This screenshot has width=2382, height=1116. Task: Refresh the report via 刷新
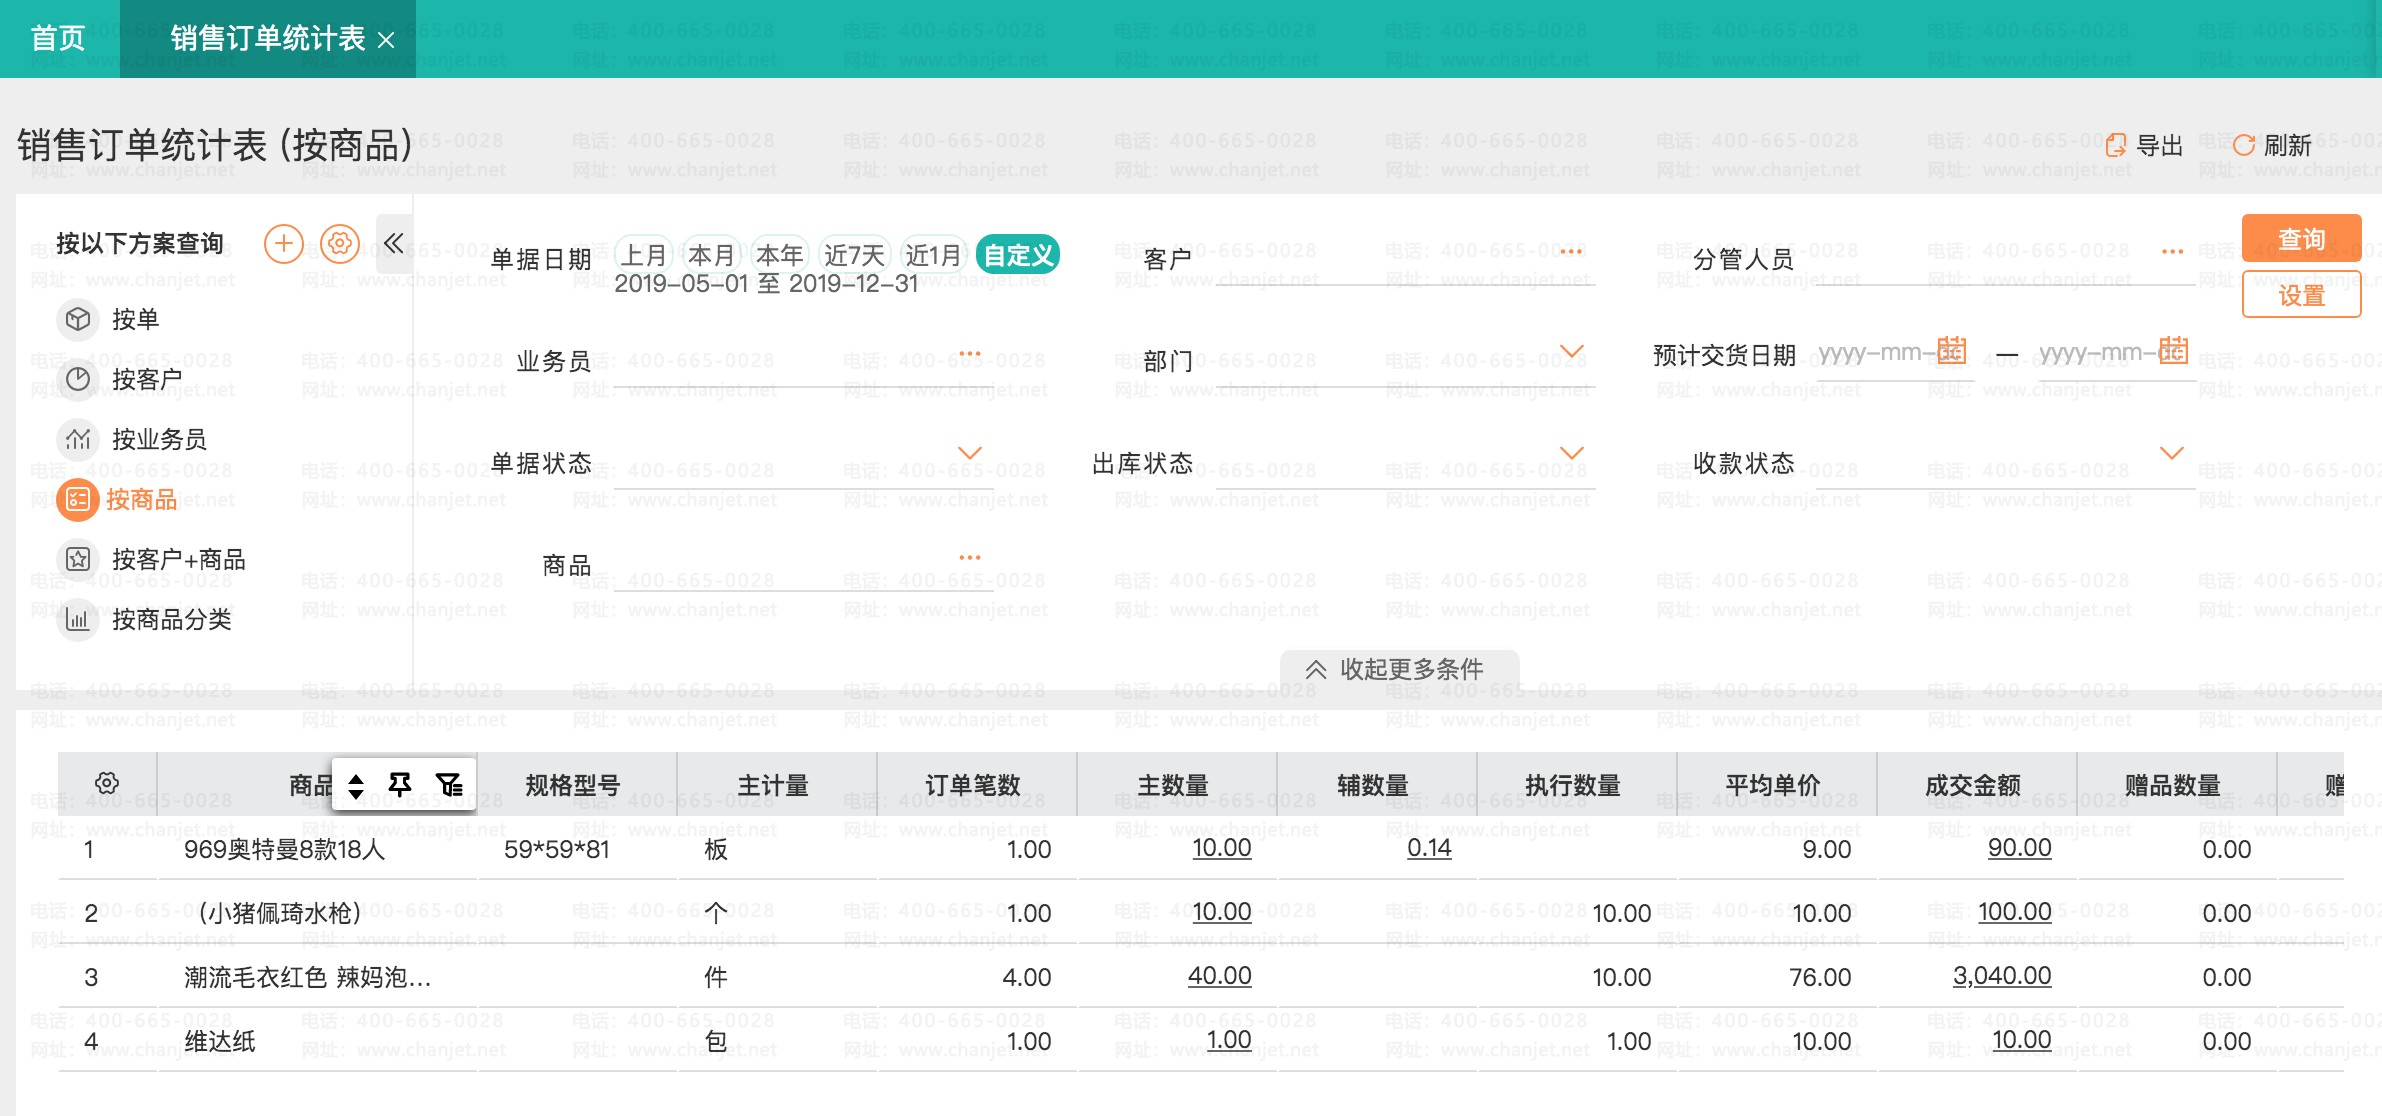(x=2272, y=146)
